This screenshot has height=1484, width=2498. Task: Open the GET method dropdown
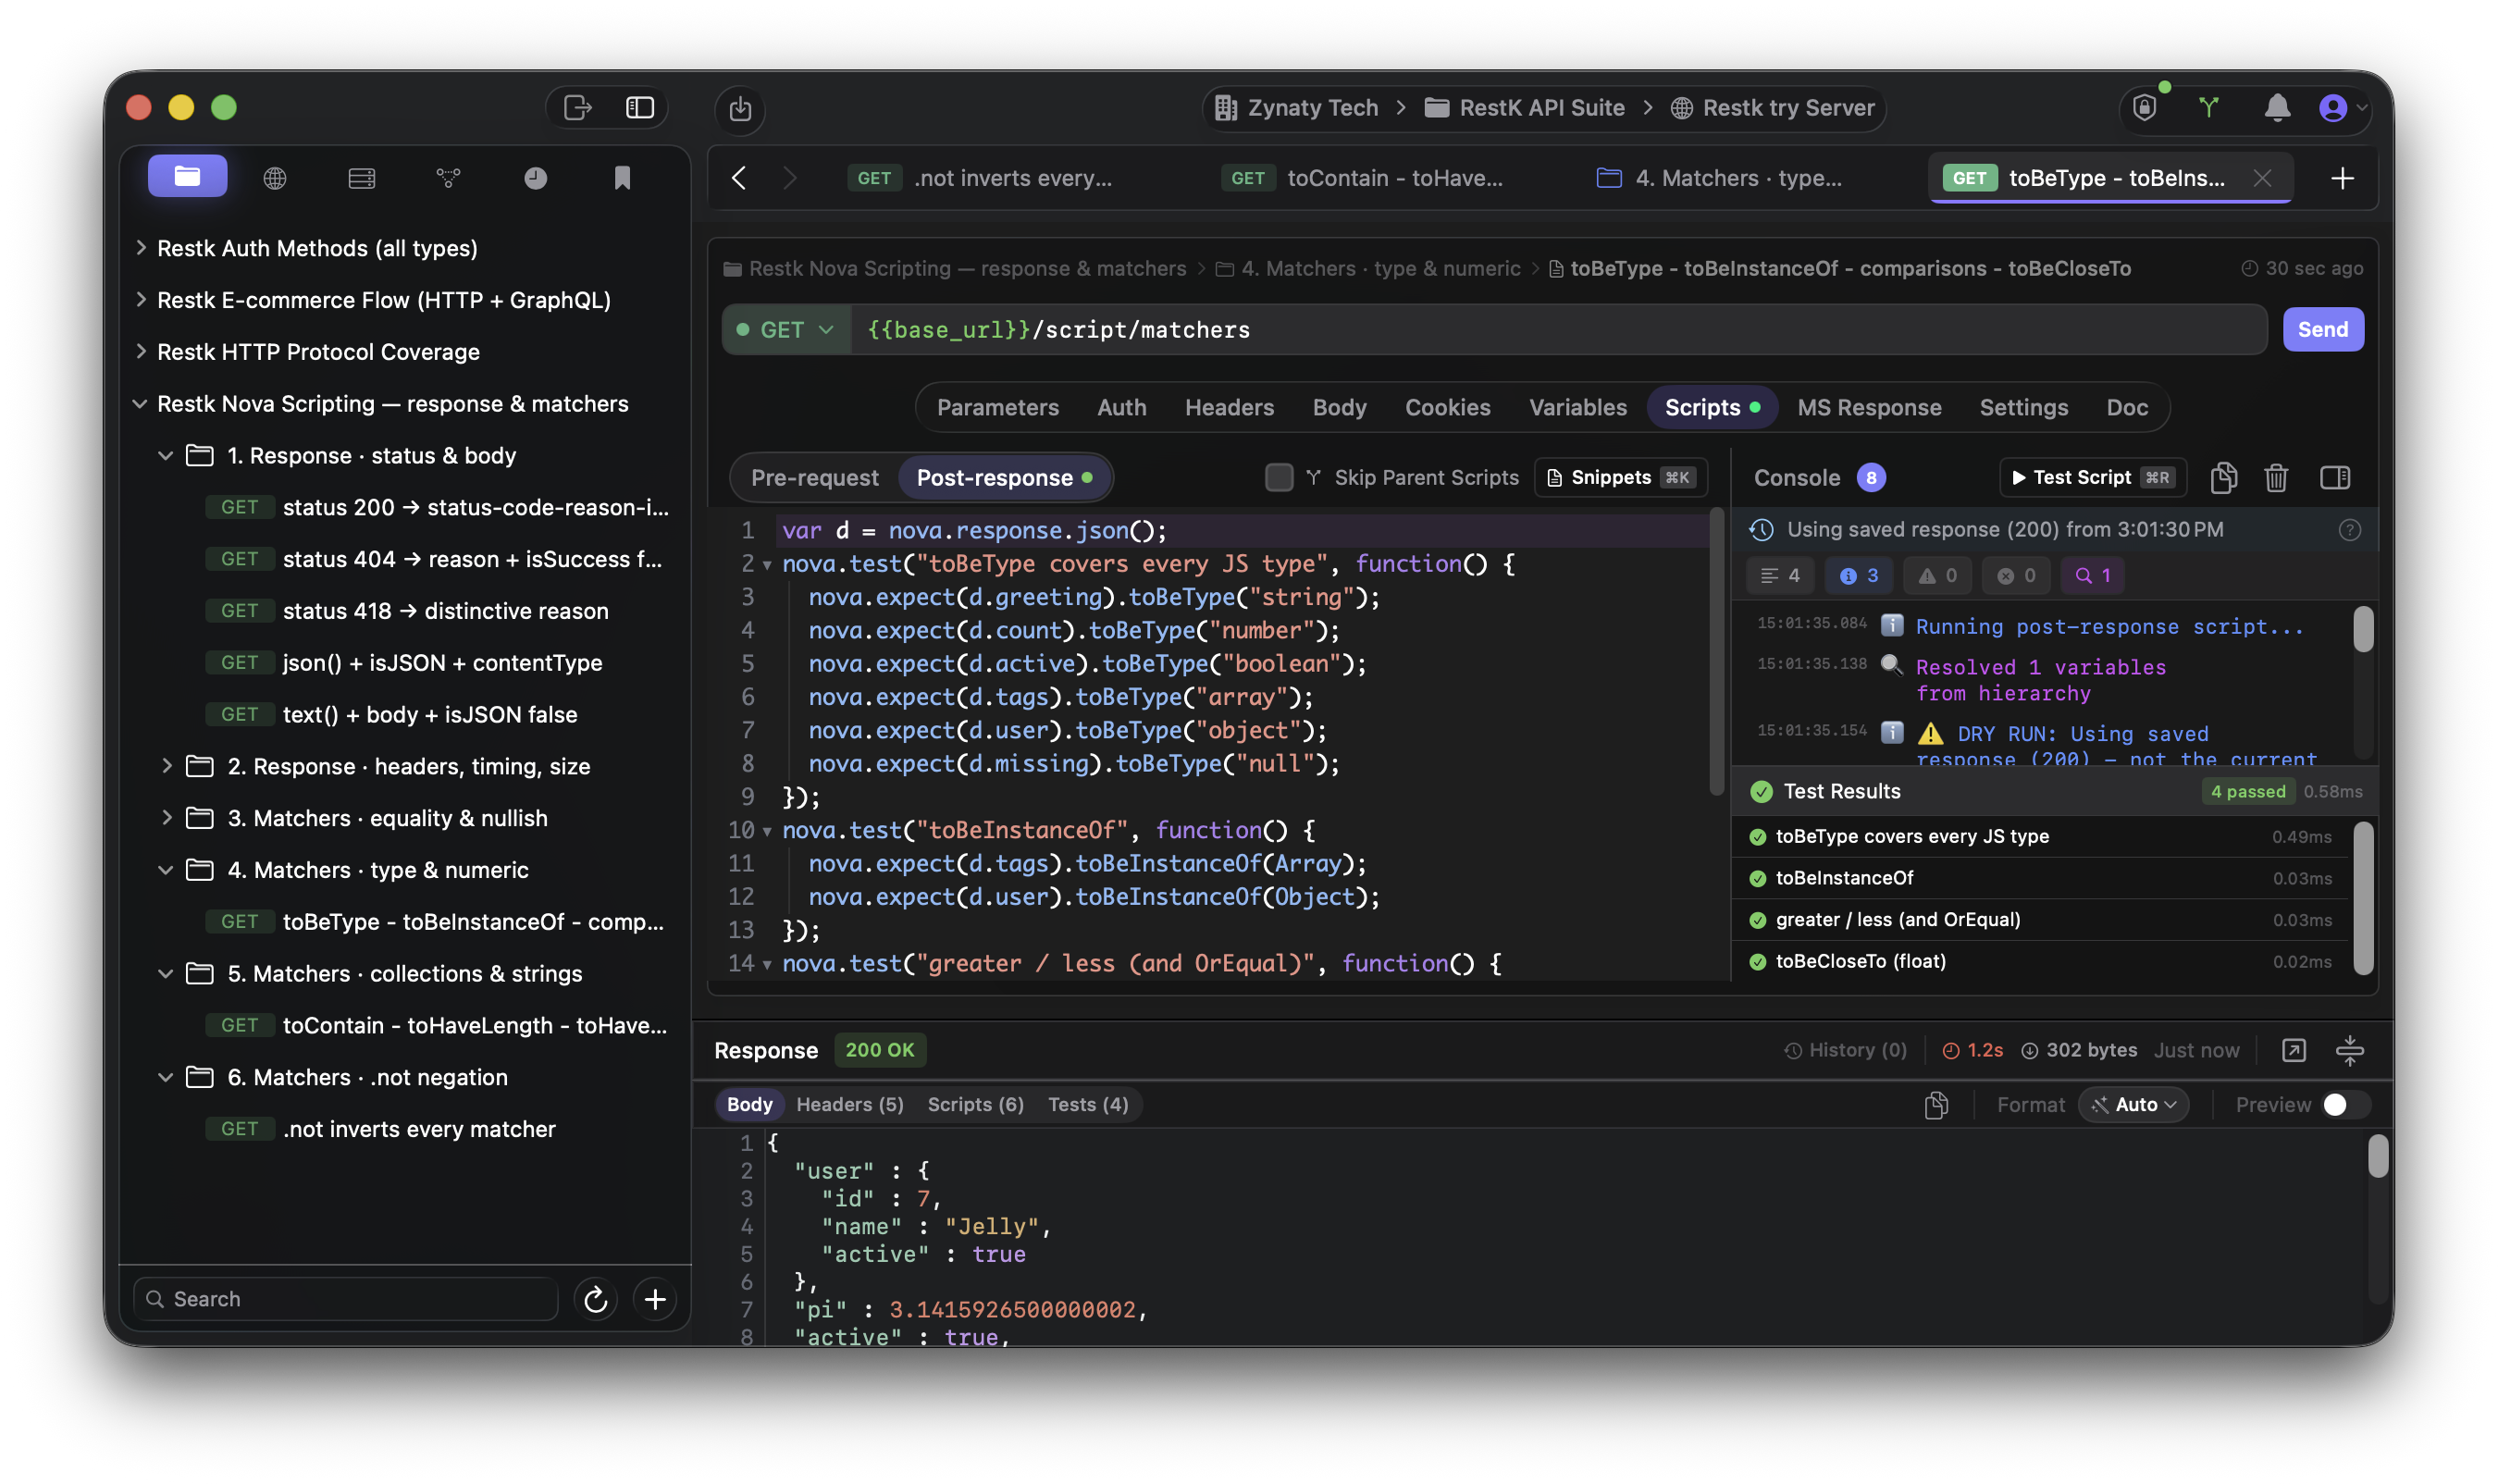(786, 329)
